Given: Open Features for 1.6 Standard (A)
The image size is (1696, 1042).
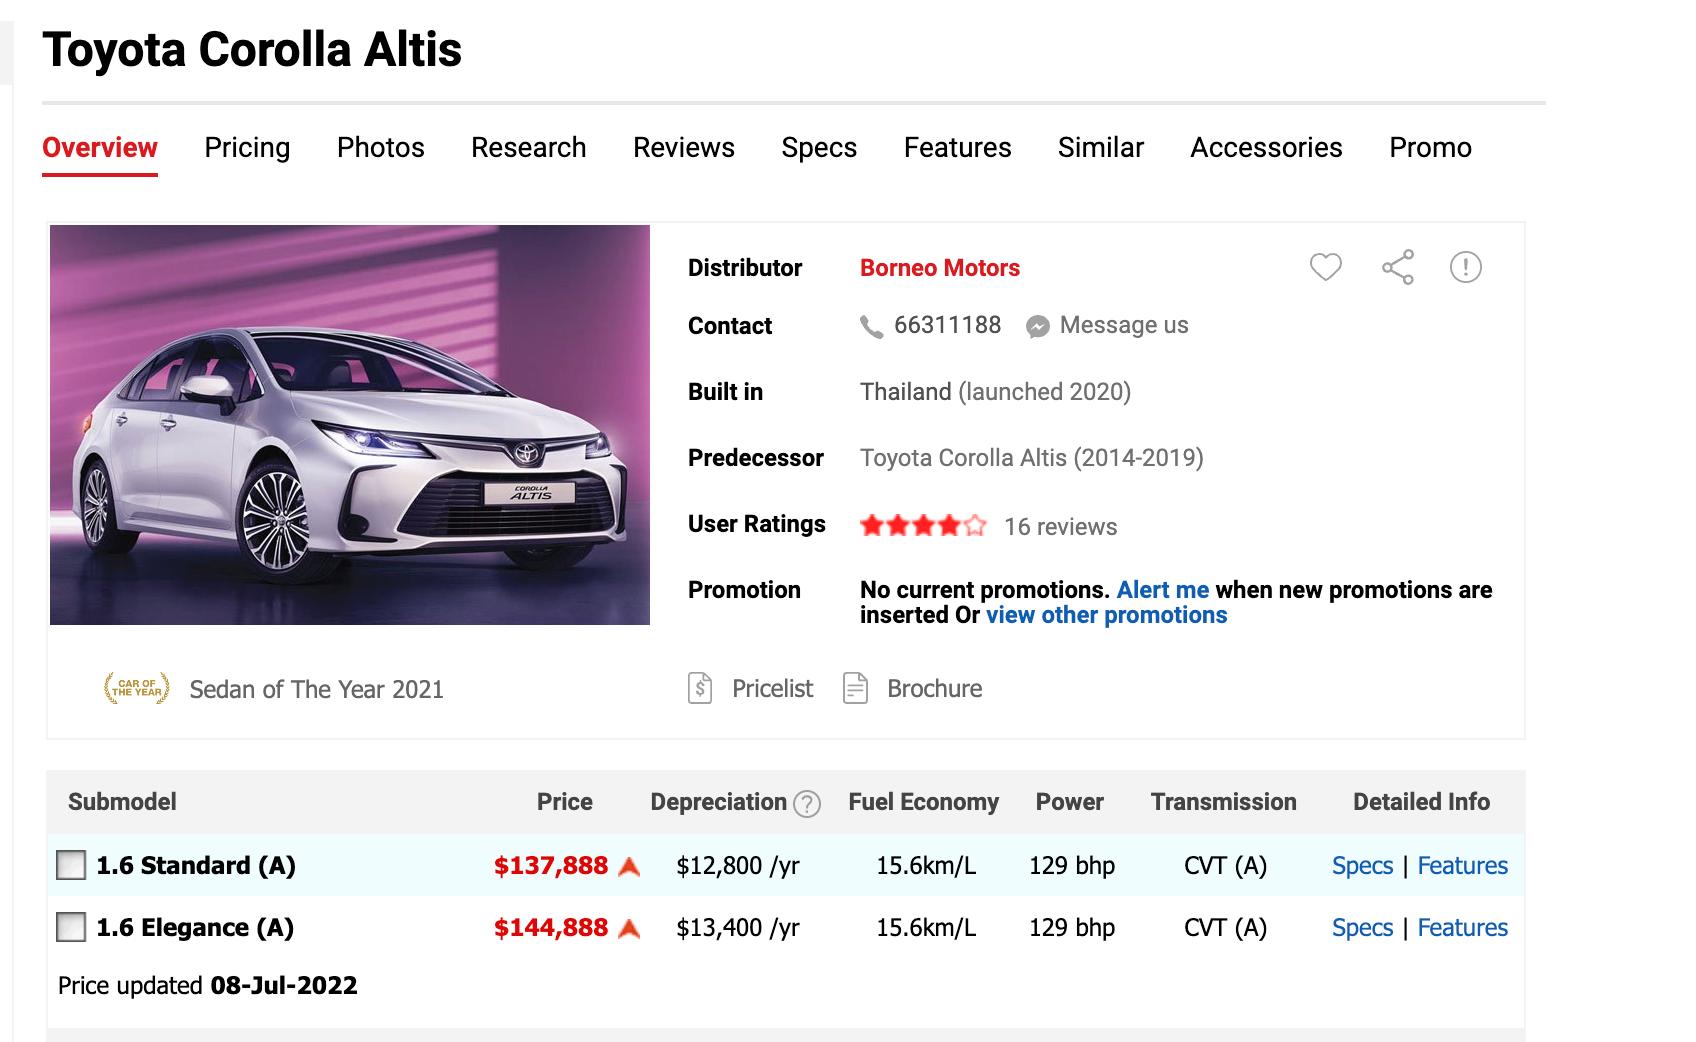Looking at the screenshot, I should [1462, 866].
